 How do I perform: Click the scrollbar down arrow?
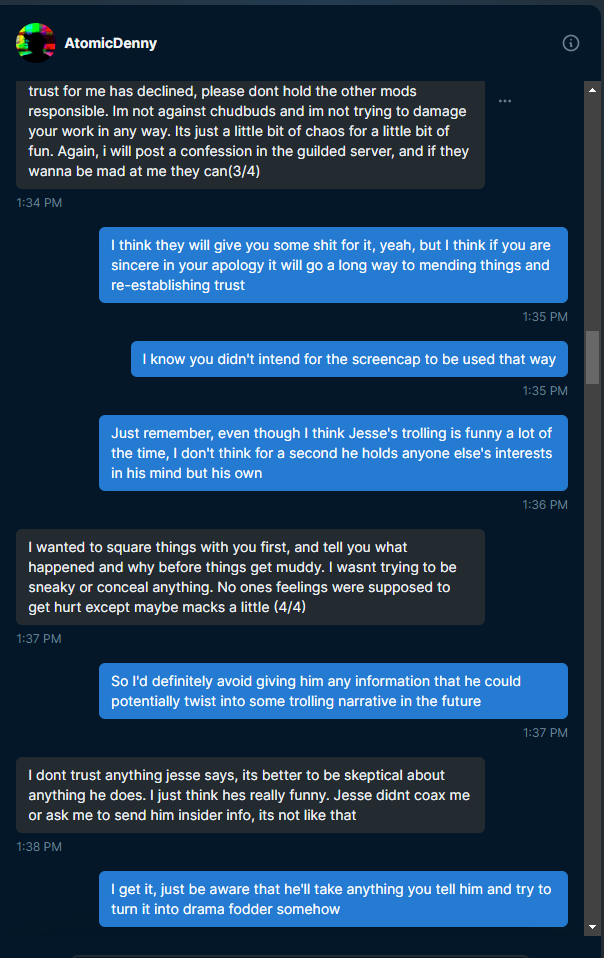point(592,926)
